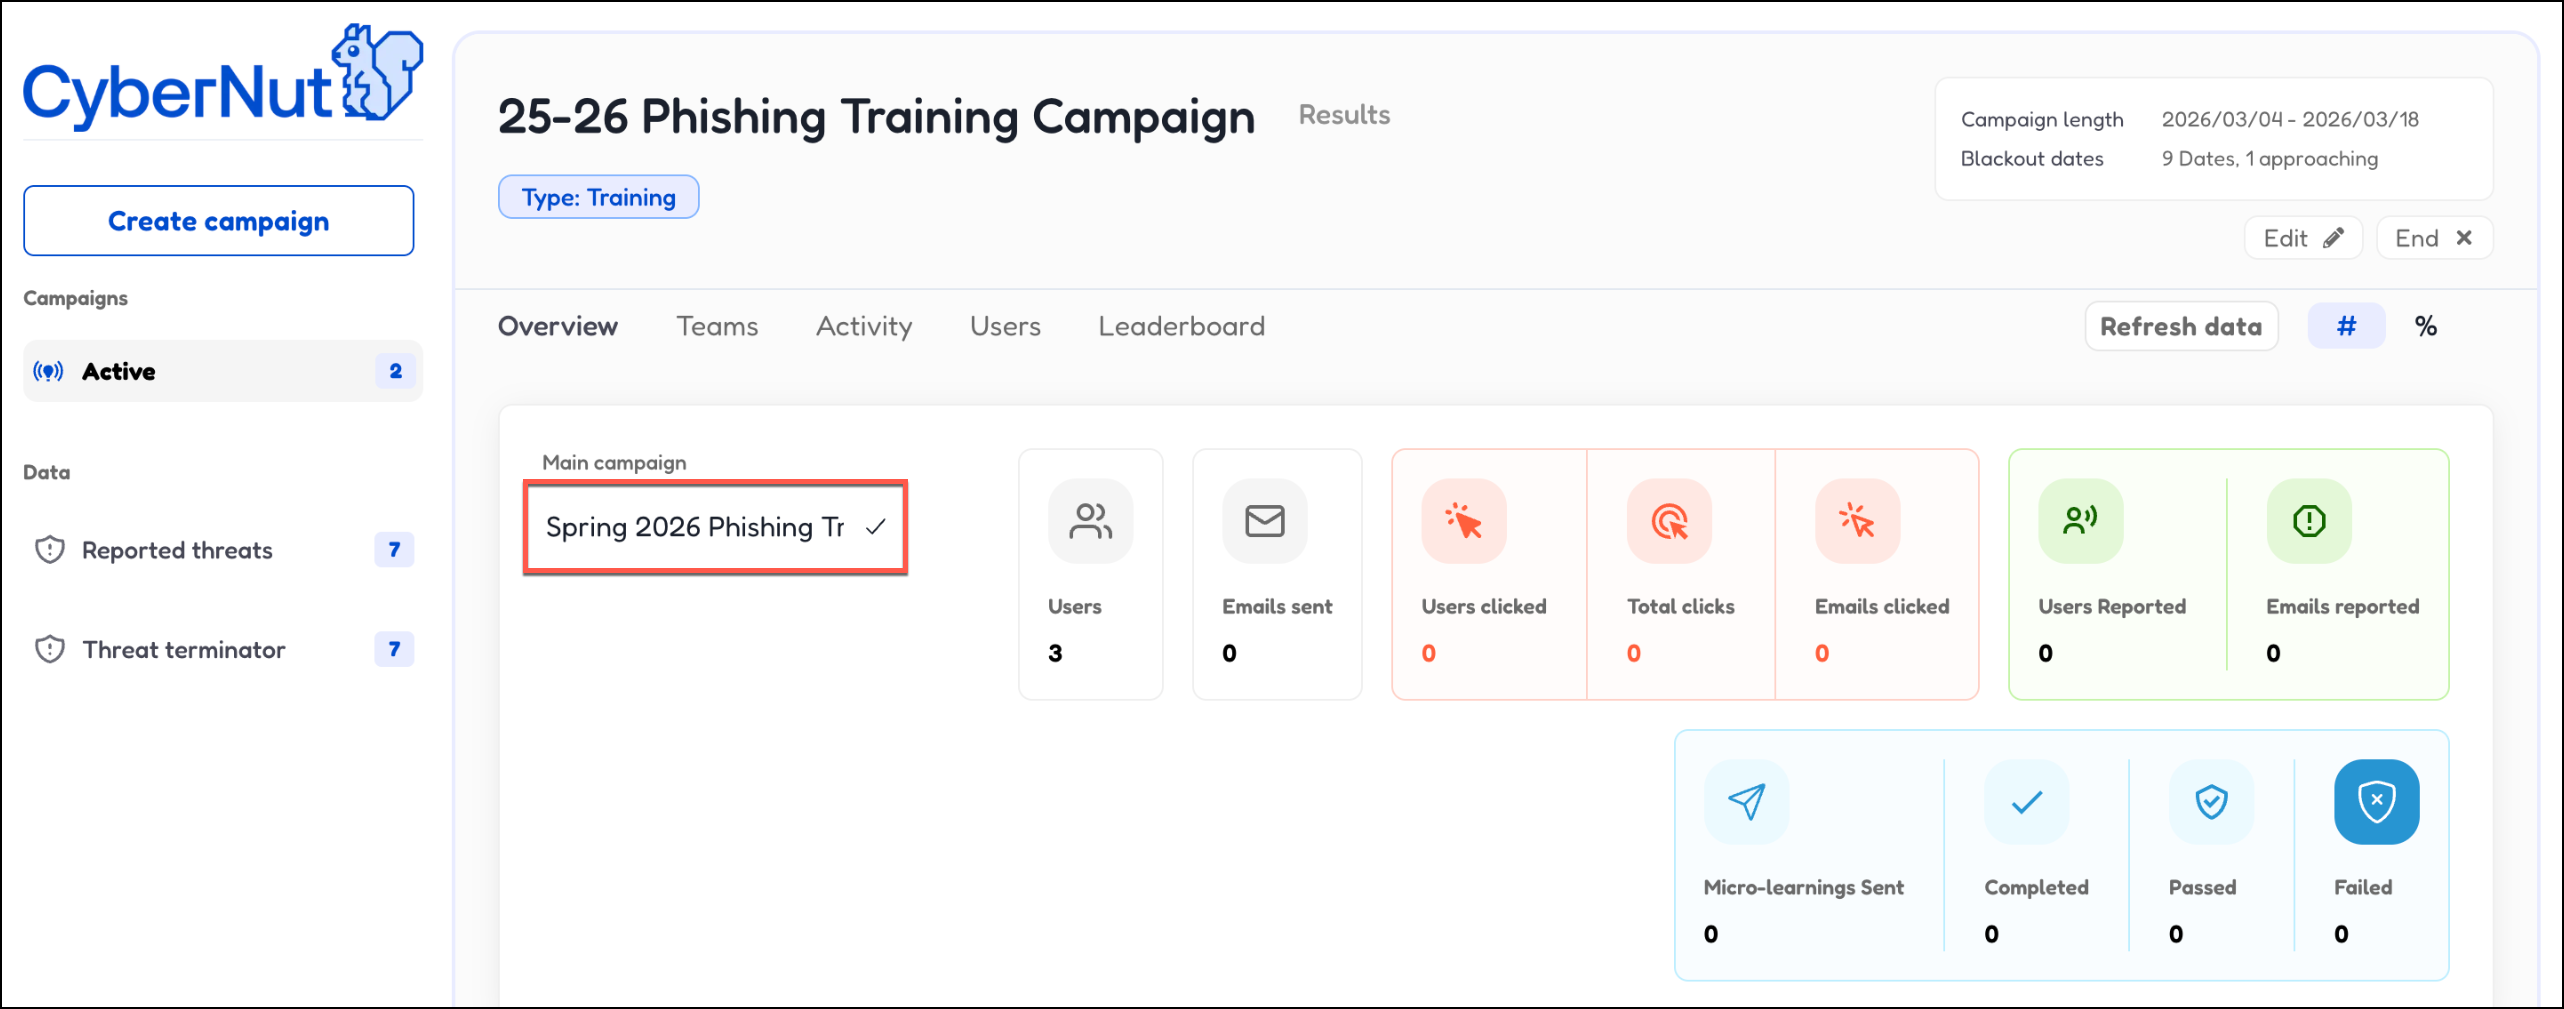Switch metrics to percentage view (%)
This screenshot has width=2564, height=1009.
coord(2425,327)
